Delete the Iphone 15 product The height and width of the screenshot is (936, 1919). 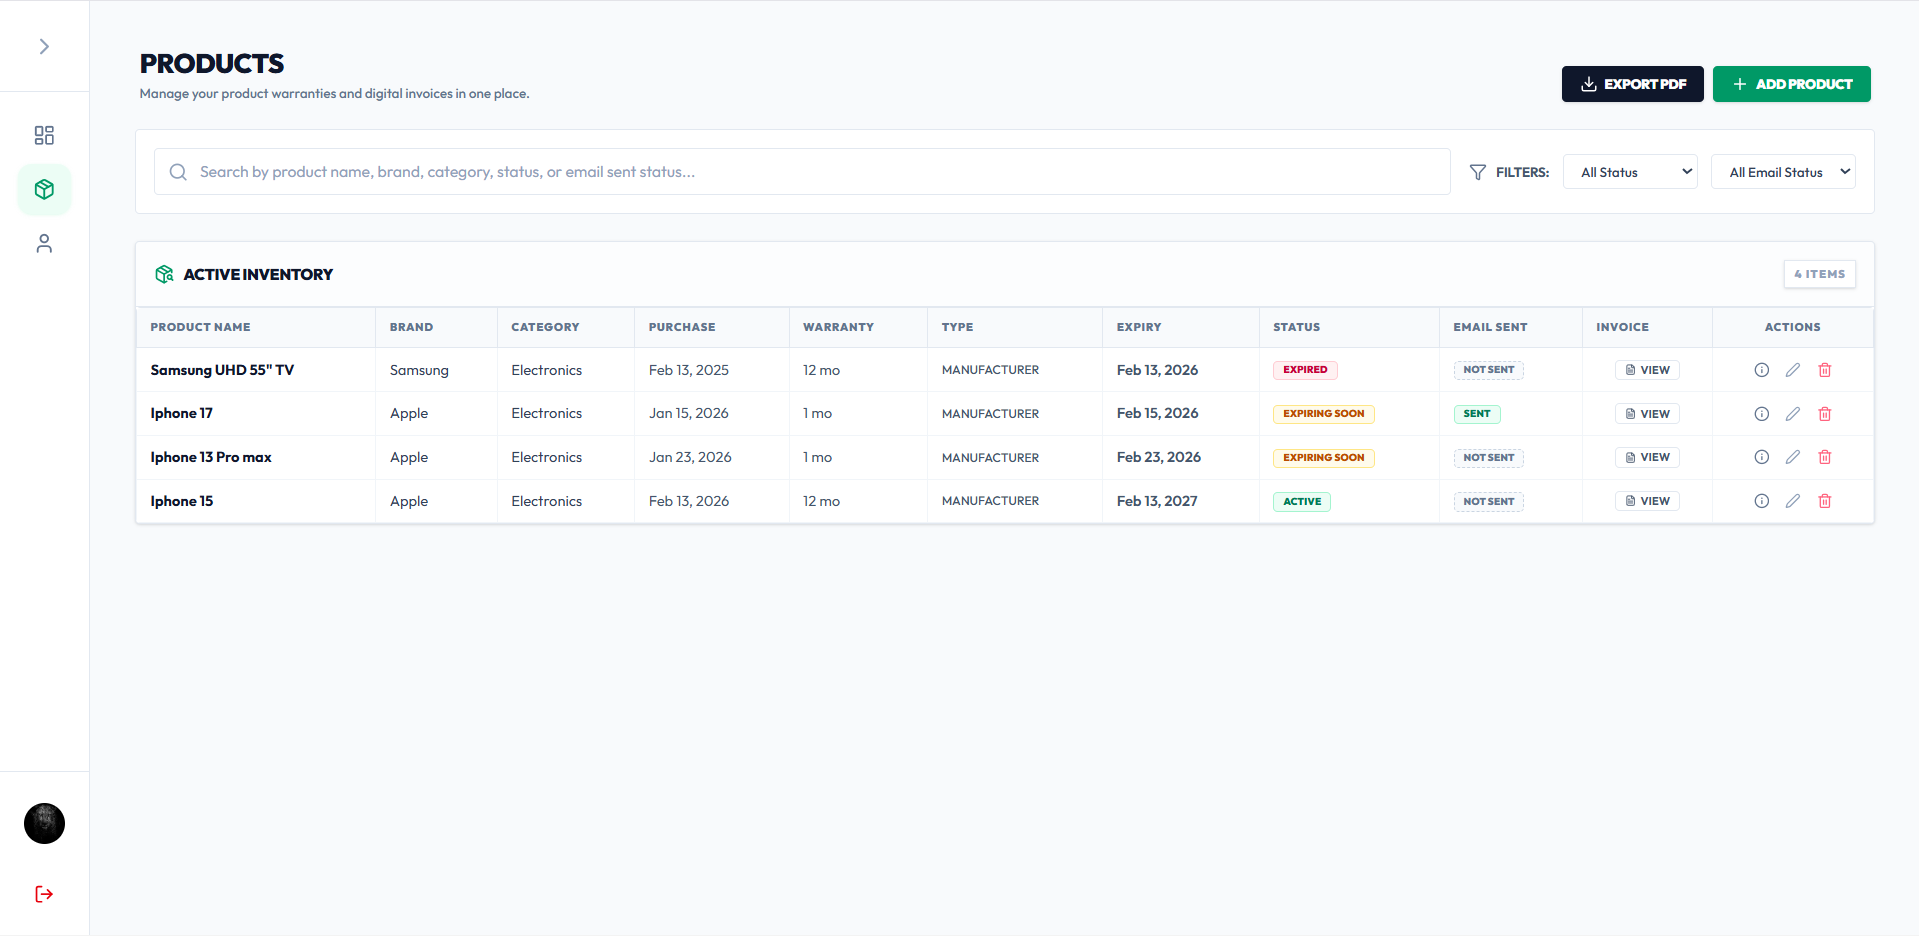click(x=1825, y=501)
